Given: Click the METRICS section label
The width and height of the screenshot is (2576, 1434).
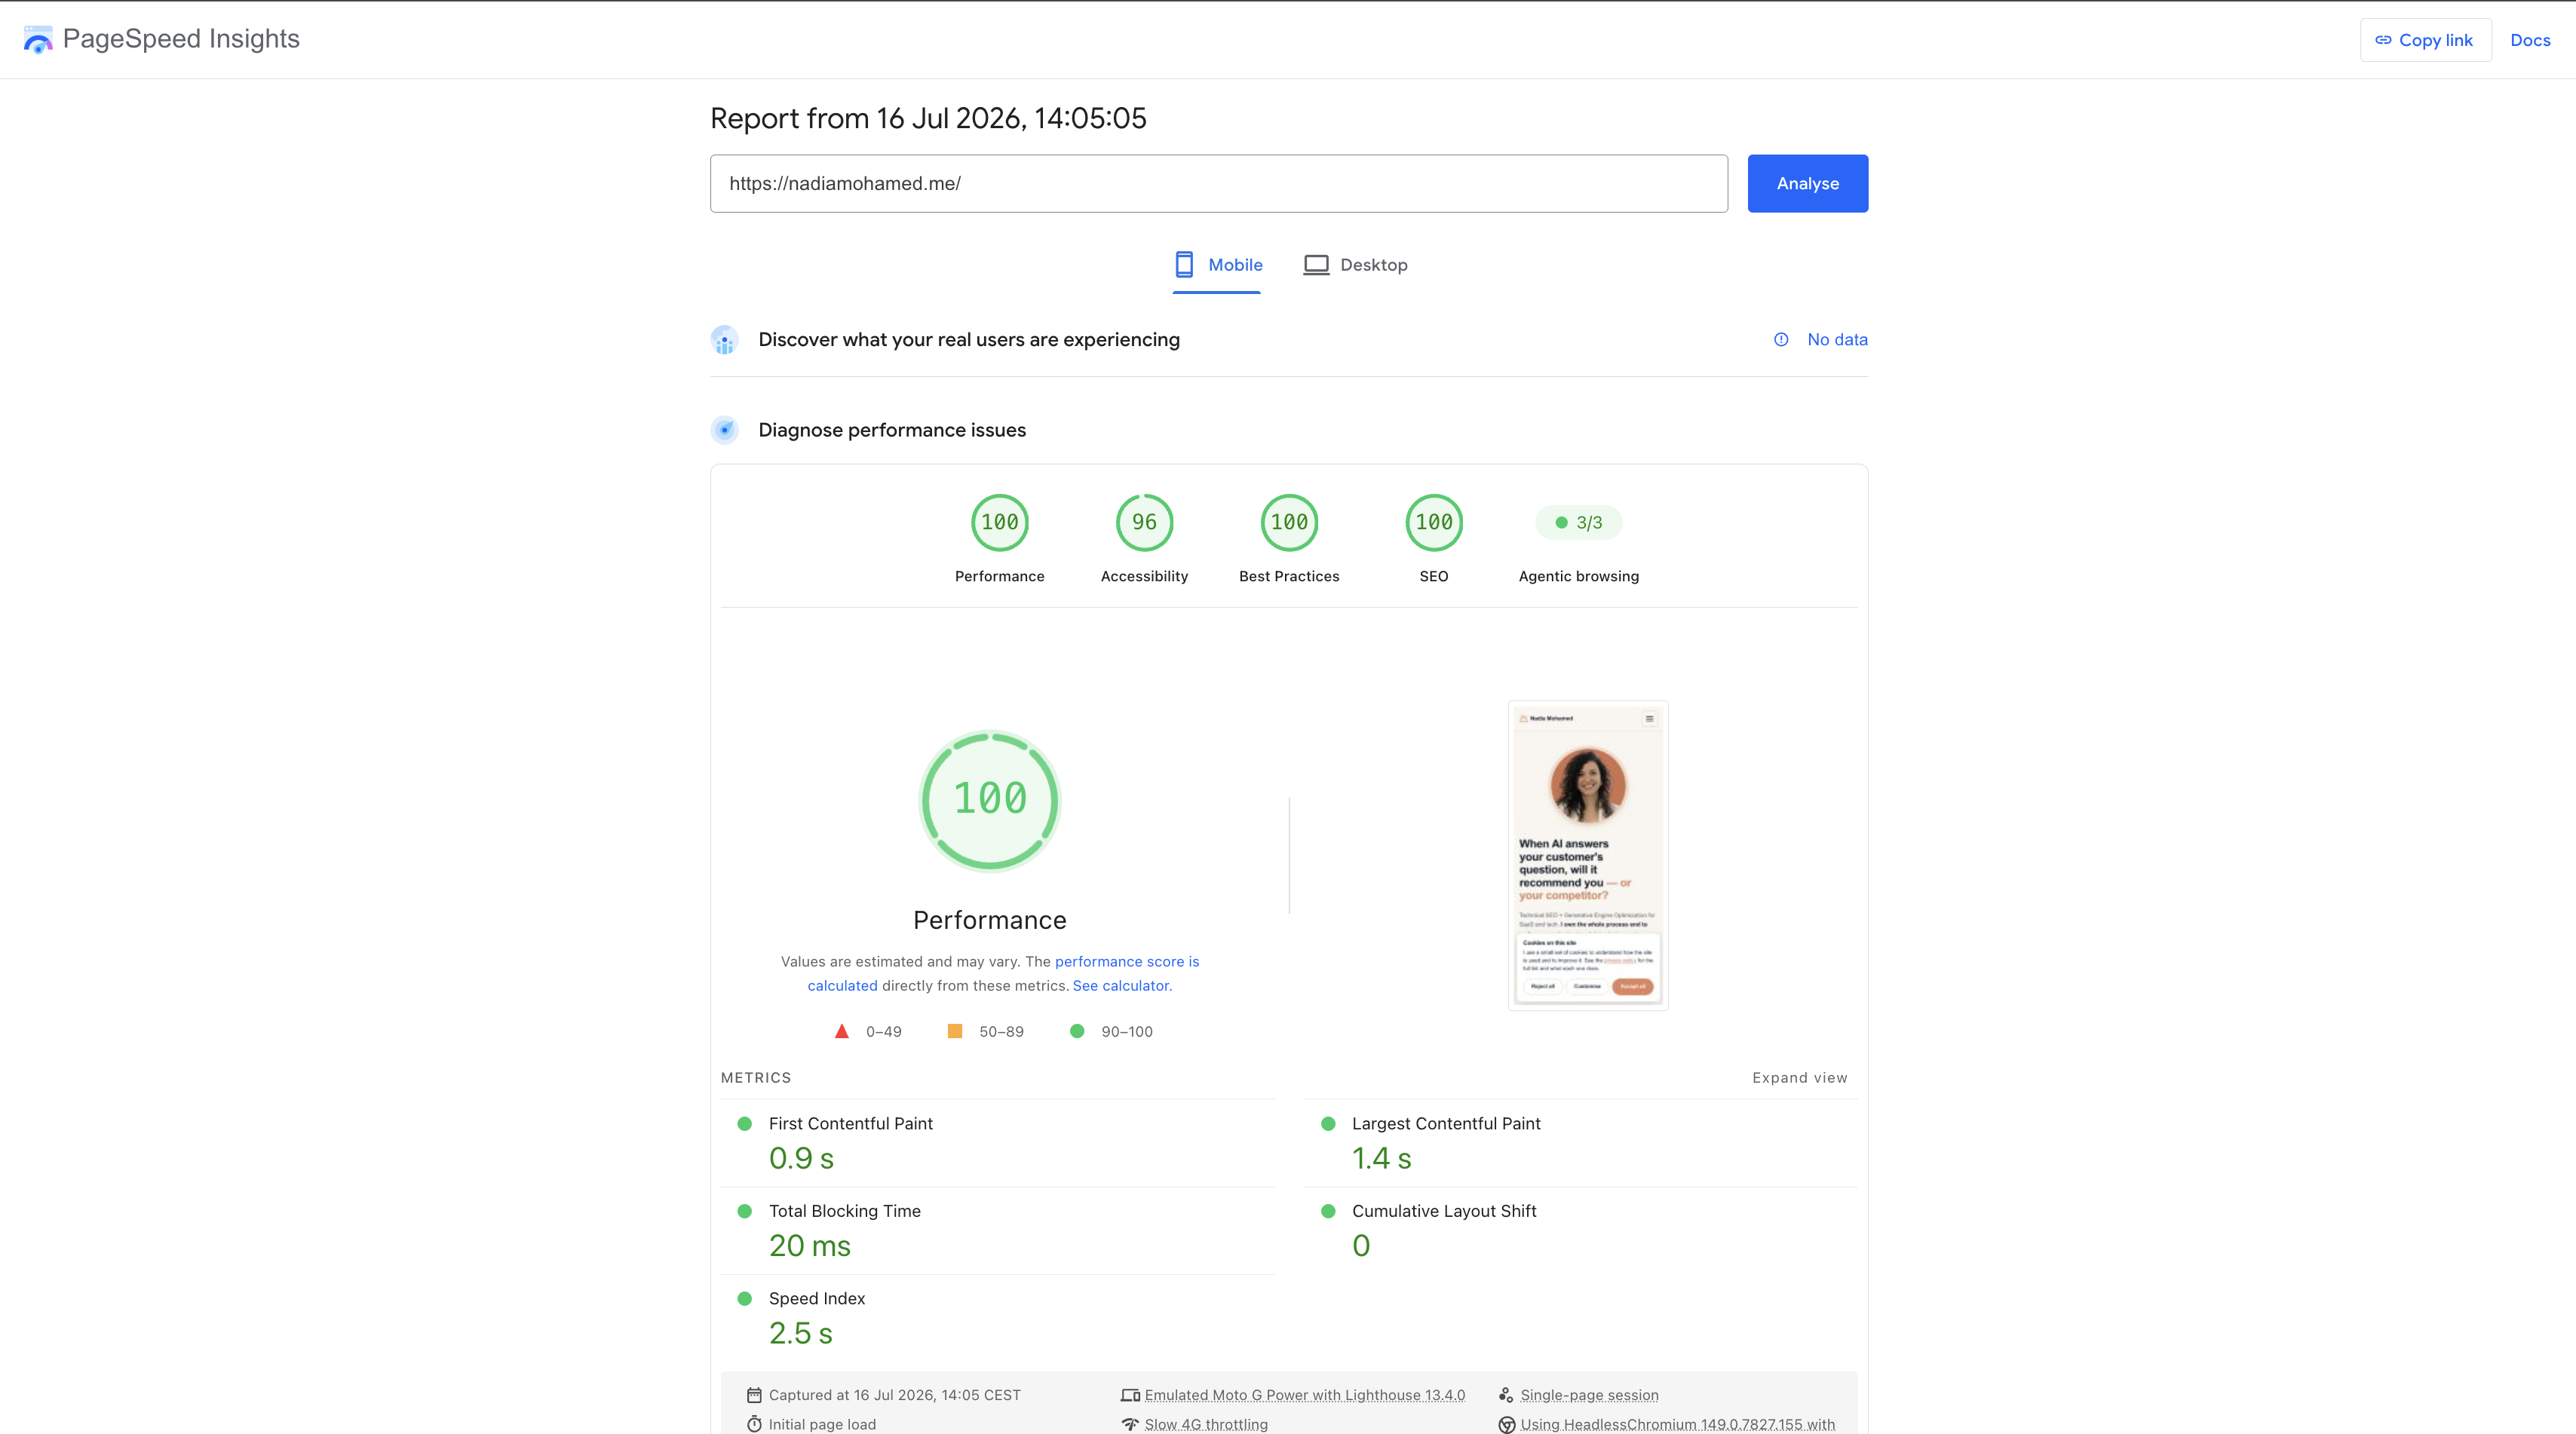Looking at the screenshot, I should 755,1078.
